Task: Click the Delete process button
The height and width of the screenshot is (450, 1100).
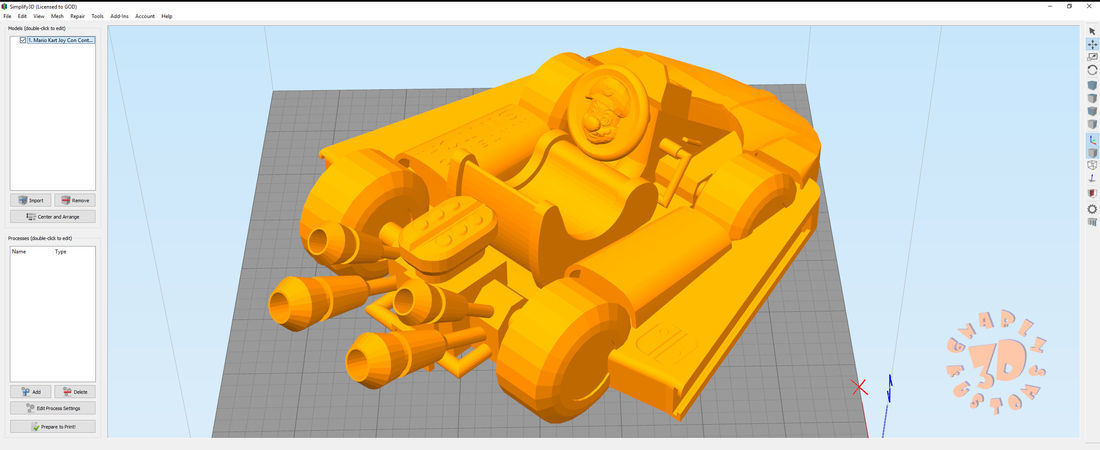Action: click(75, 392)
